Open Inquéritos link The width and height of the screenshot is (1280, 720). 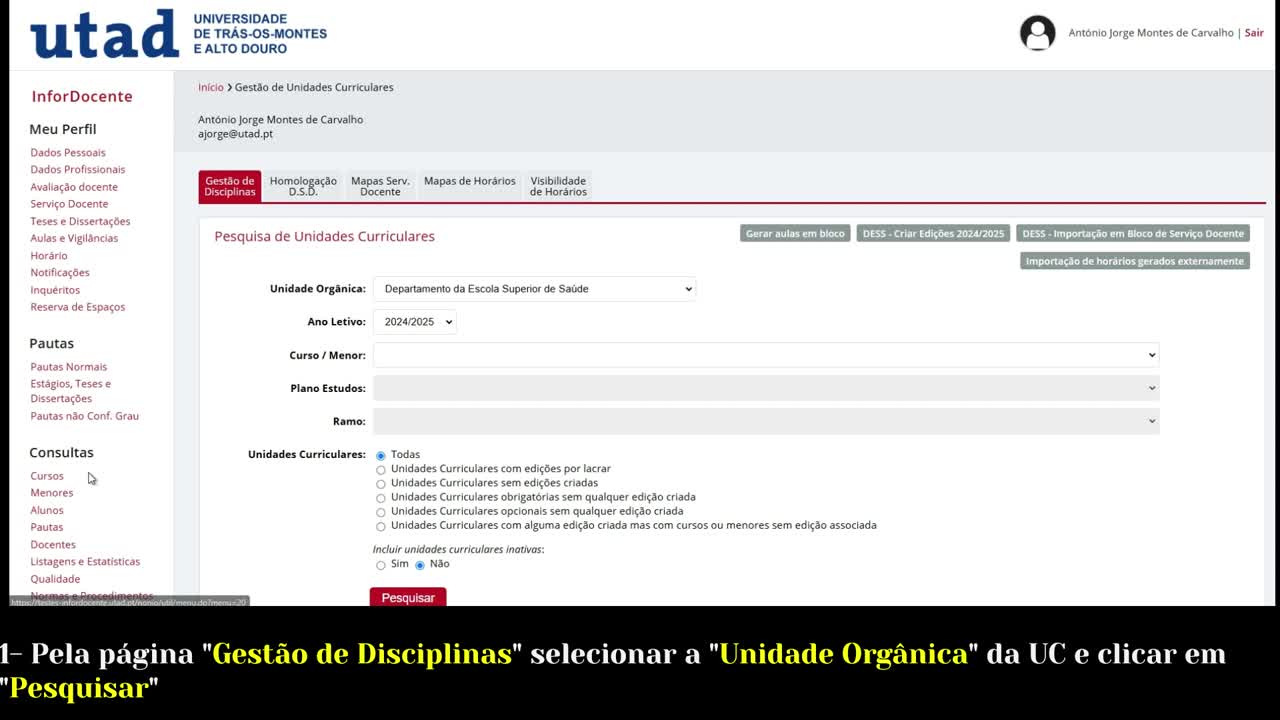point(55,290)
